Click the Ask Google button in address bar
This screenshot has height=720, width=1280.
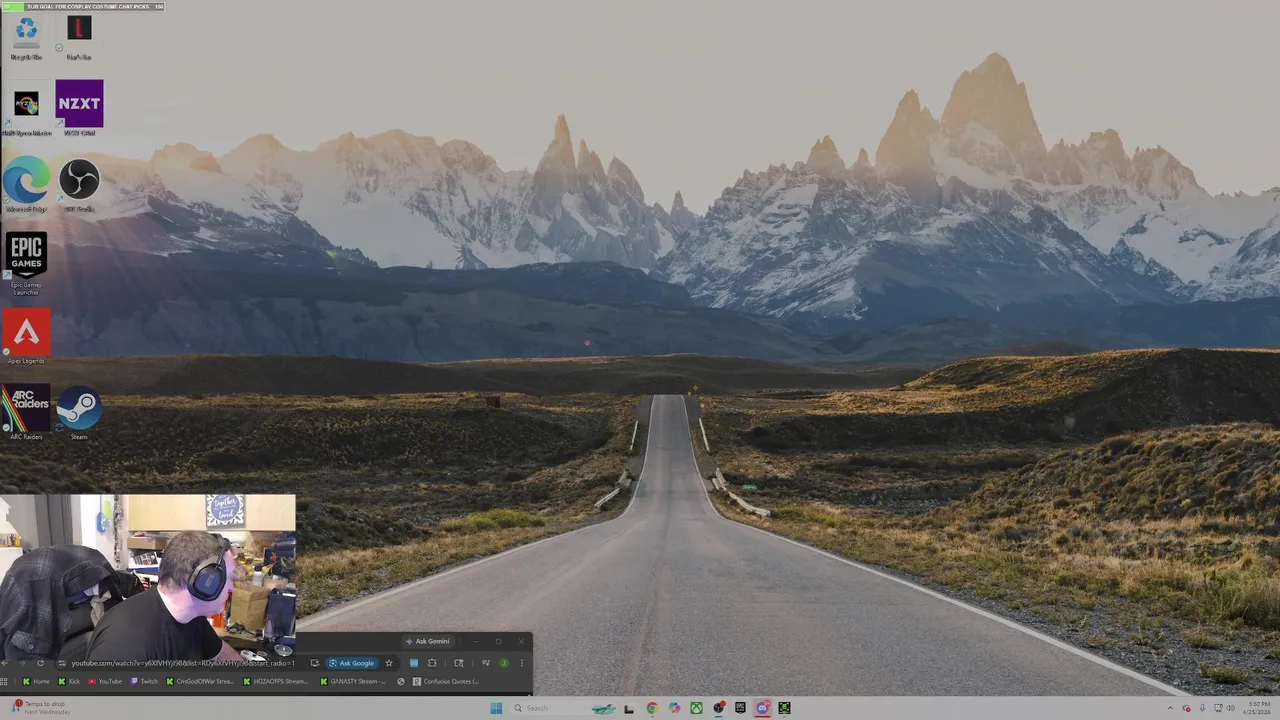click(x=352, y=663)
